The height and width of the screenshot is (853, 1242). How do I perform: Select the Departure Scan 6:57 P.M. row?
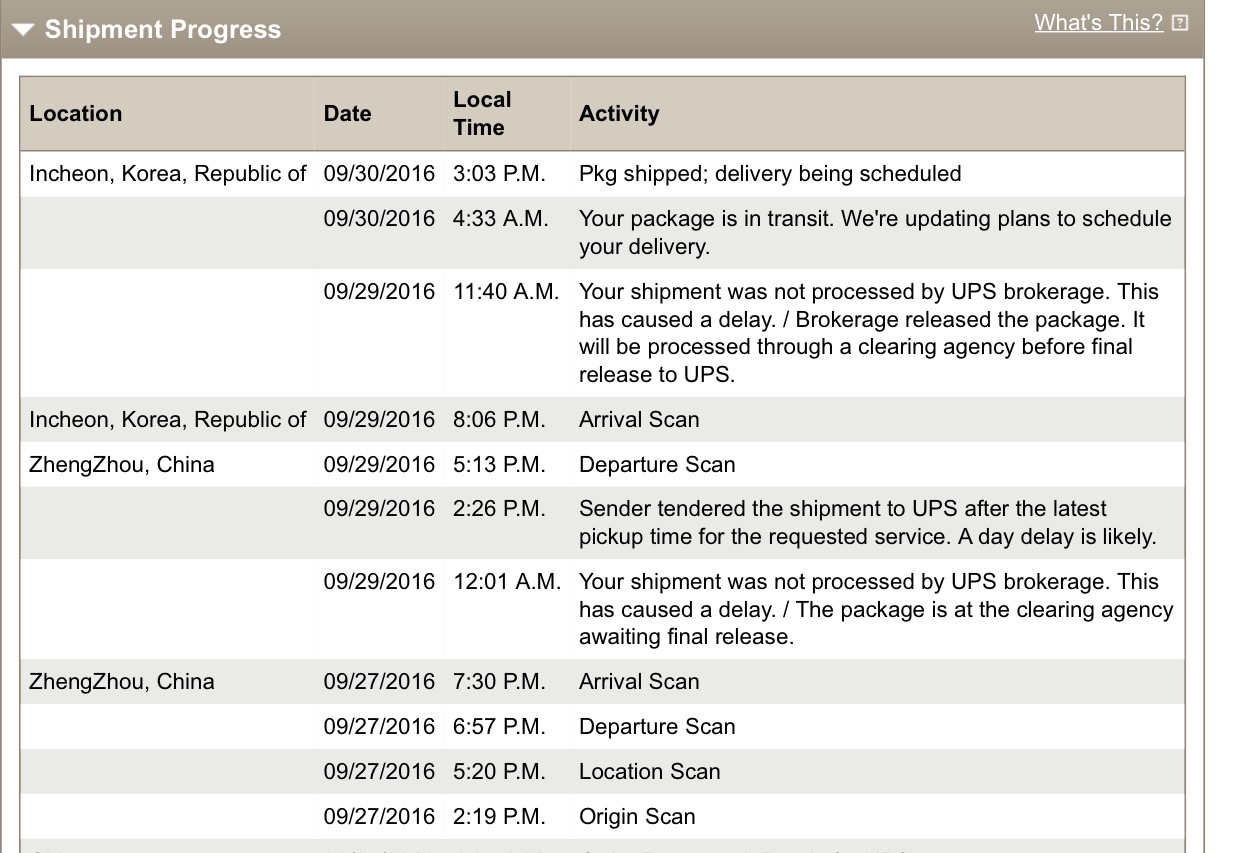(x=602, y=727)
